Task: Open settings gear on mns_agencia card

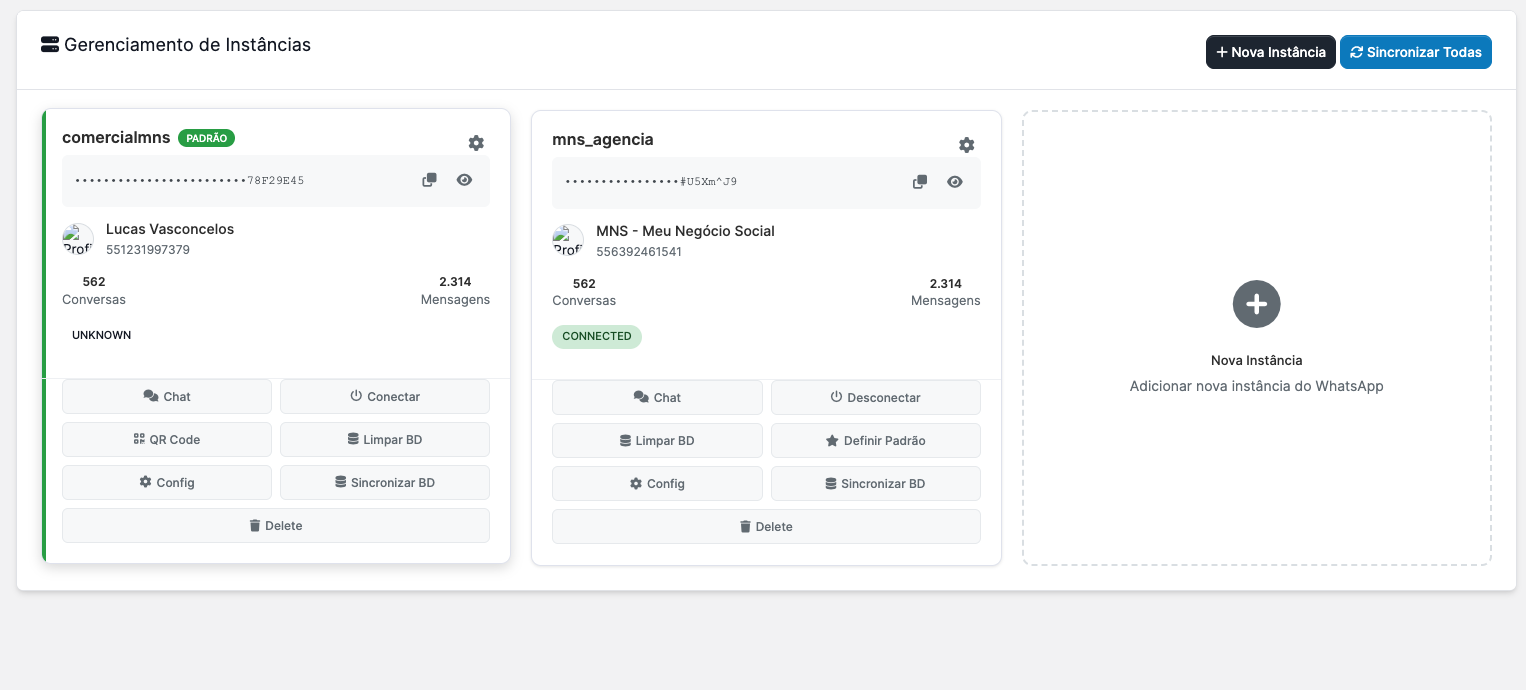Action: pyautogui.click(x=966, y=145)
